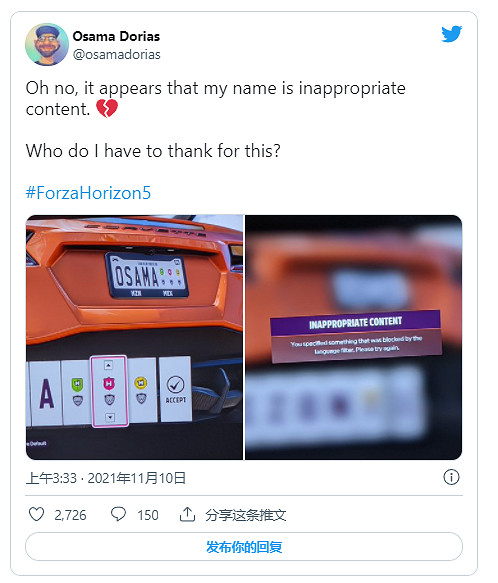Select the letter A plate tile
Screen dimensions: 498x583
(x=46, y=393)
